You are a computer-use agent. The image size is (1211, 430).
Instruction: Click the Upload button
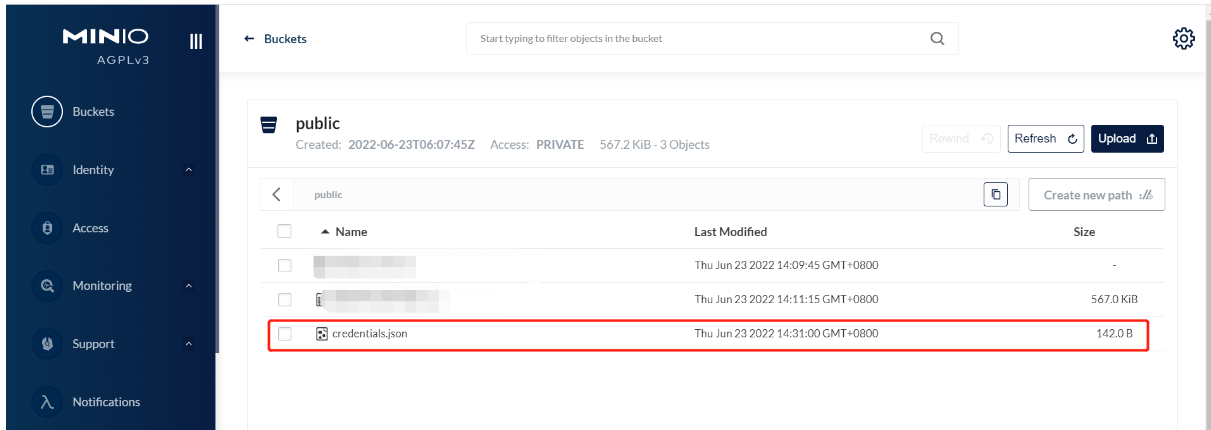tap(1127, 139)
